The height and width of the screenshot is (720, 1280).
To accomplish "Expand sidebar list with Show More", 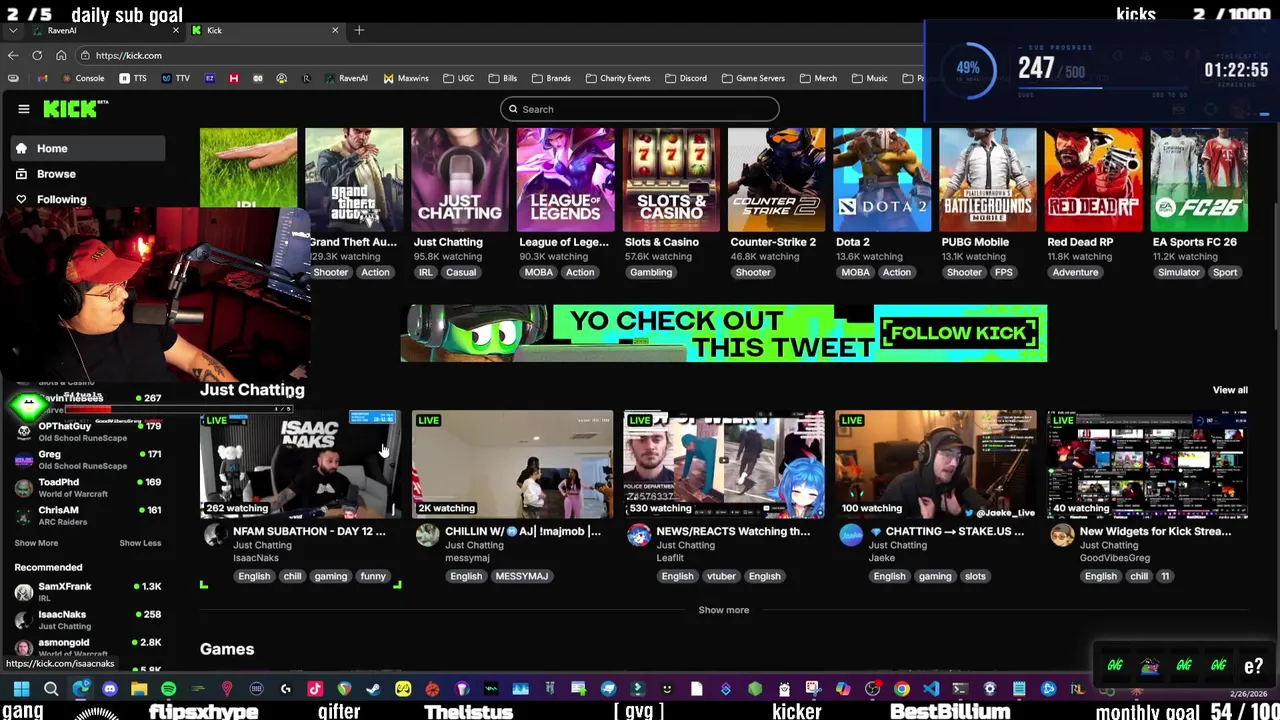I will point(36,543).
